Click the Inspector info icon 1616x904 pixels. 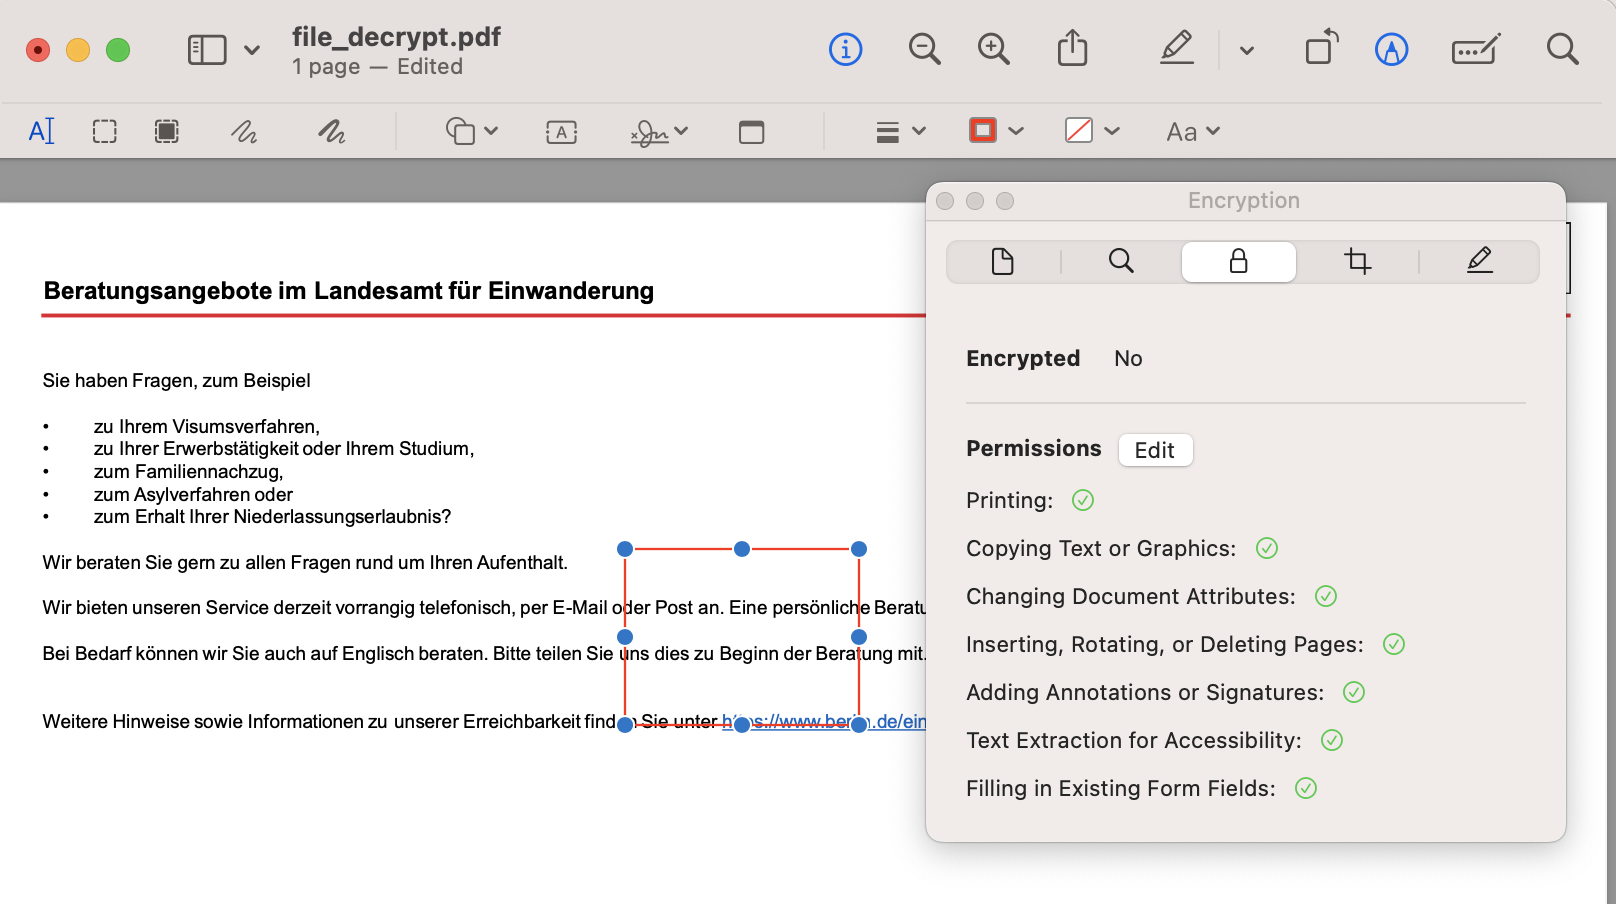pos(846,49)
